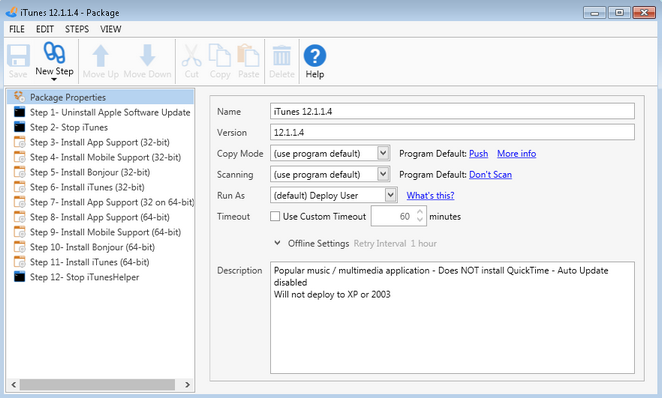Viewport: 662px width, 398px height.
Task: Click the install icon of Step 11 iTunes (64-bit)
Action: point(19,262)
